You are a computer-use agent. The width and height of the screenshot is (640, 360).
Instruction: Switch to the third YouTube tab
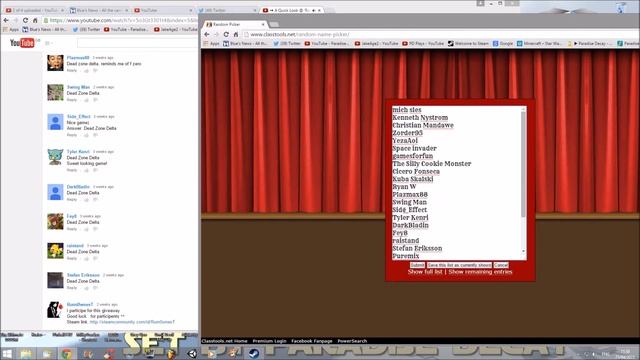coord(162,10)
